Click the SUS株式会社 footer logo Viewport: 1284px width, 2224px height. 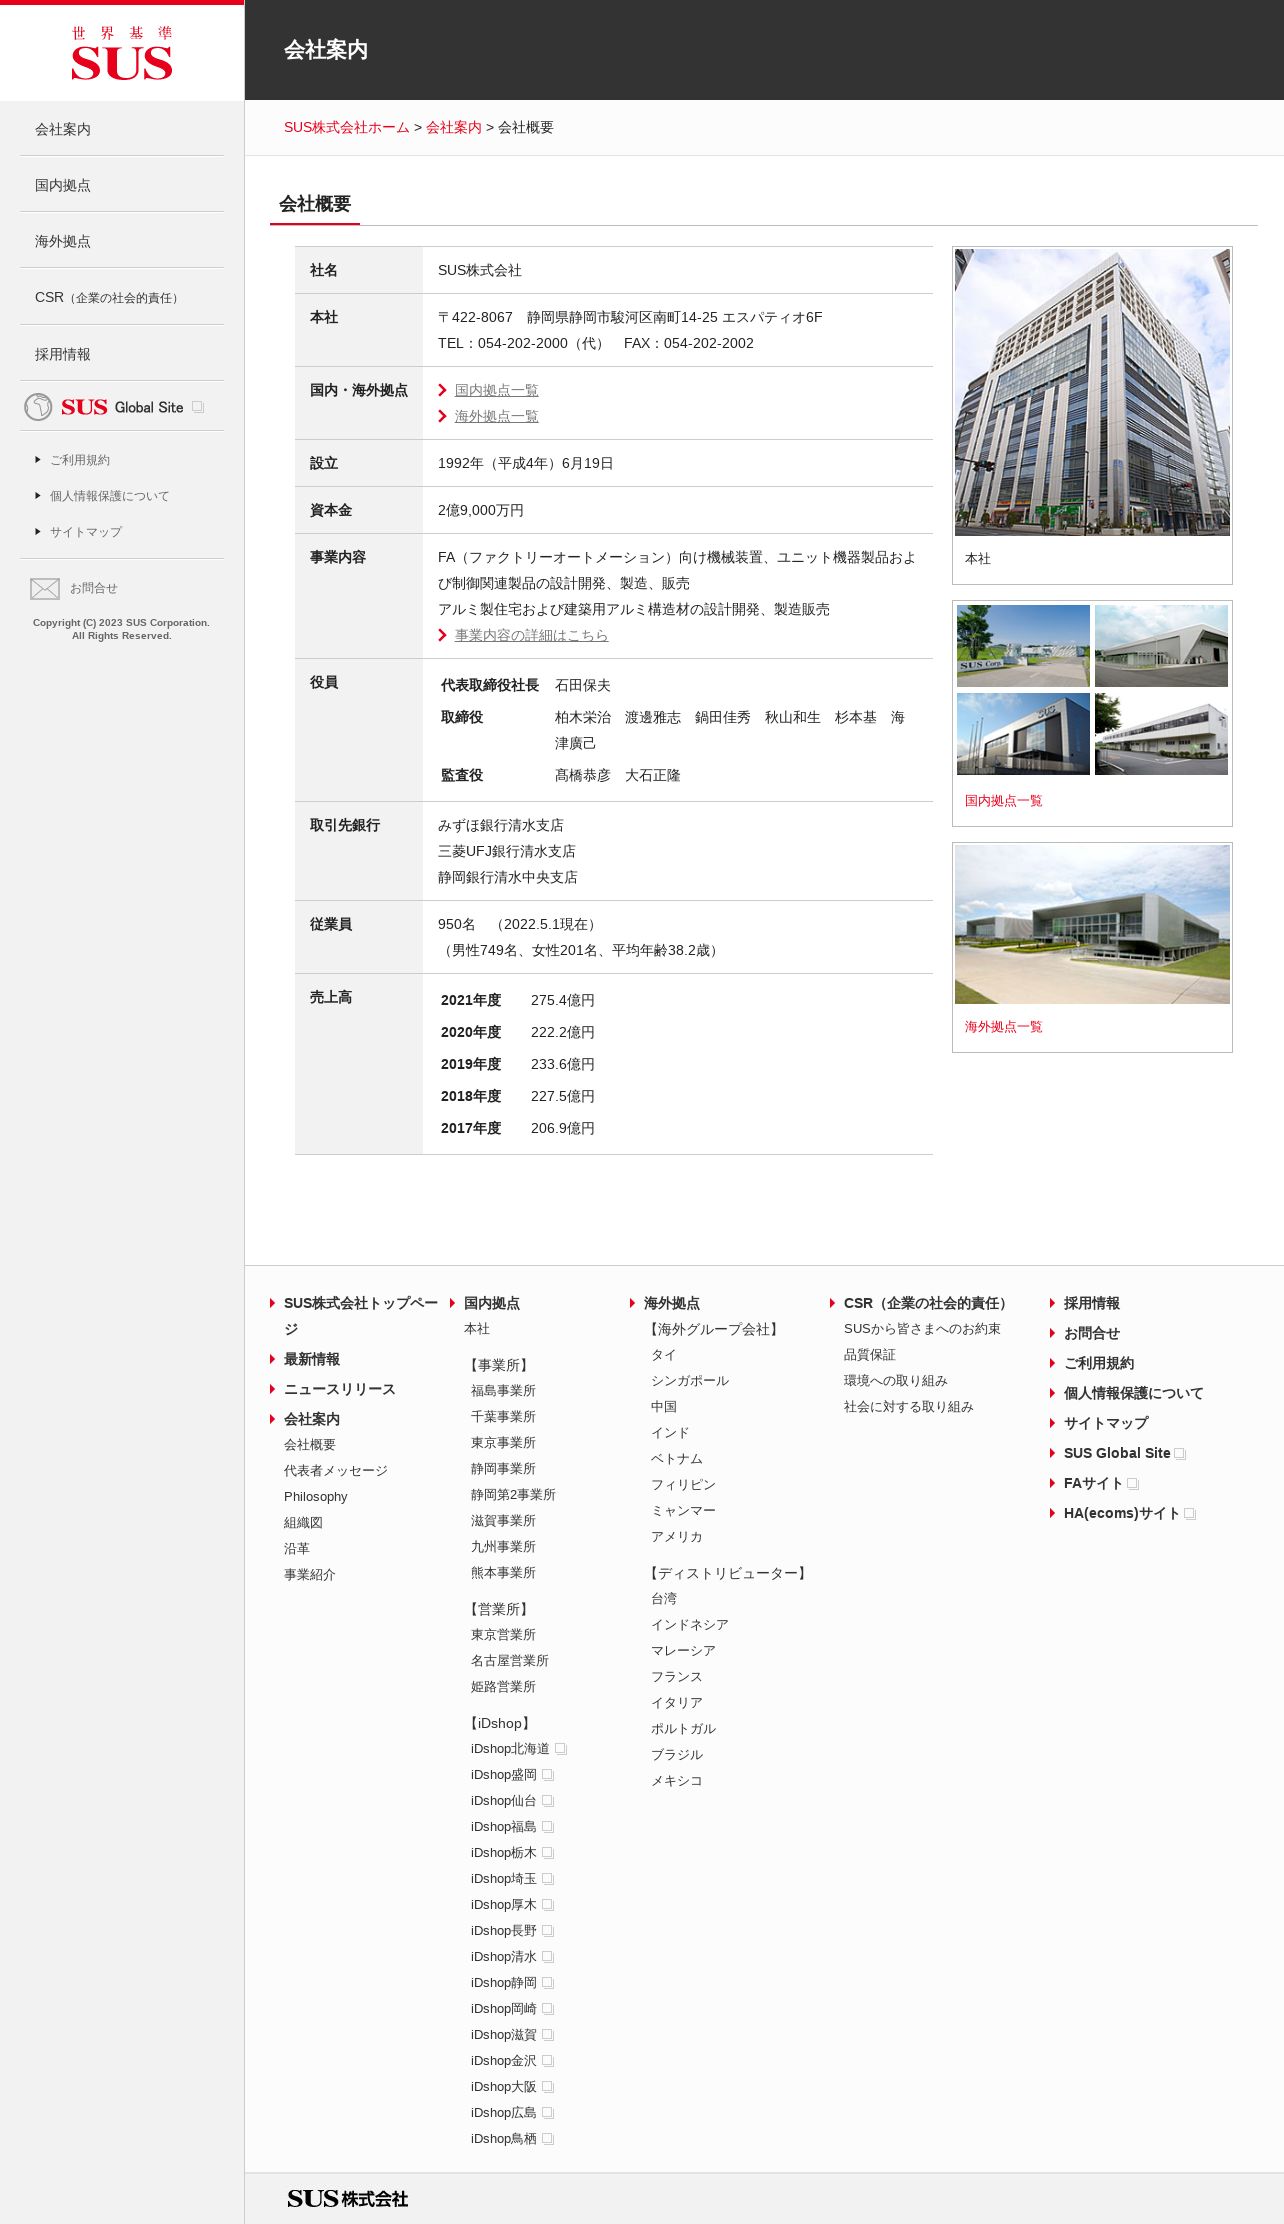click(347, 2198)
